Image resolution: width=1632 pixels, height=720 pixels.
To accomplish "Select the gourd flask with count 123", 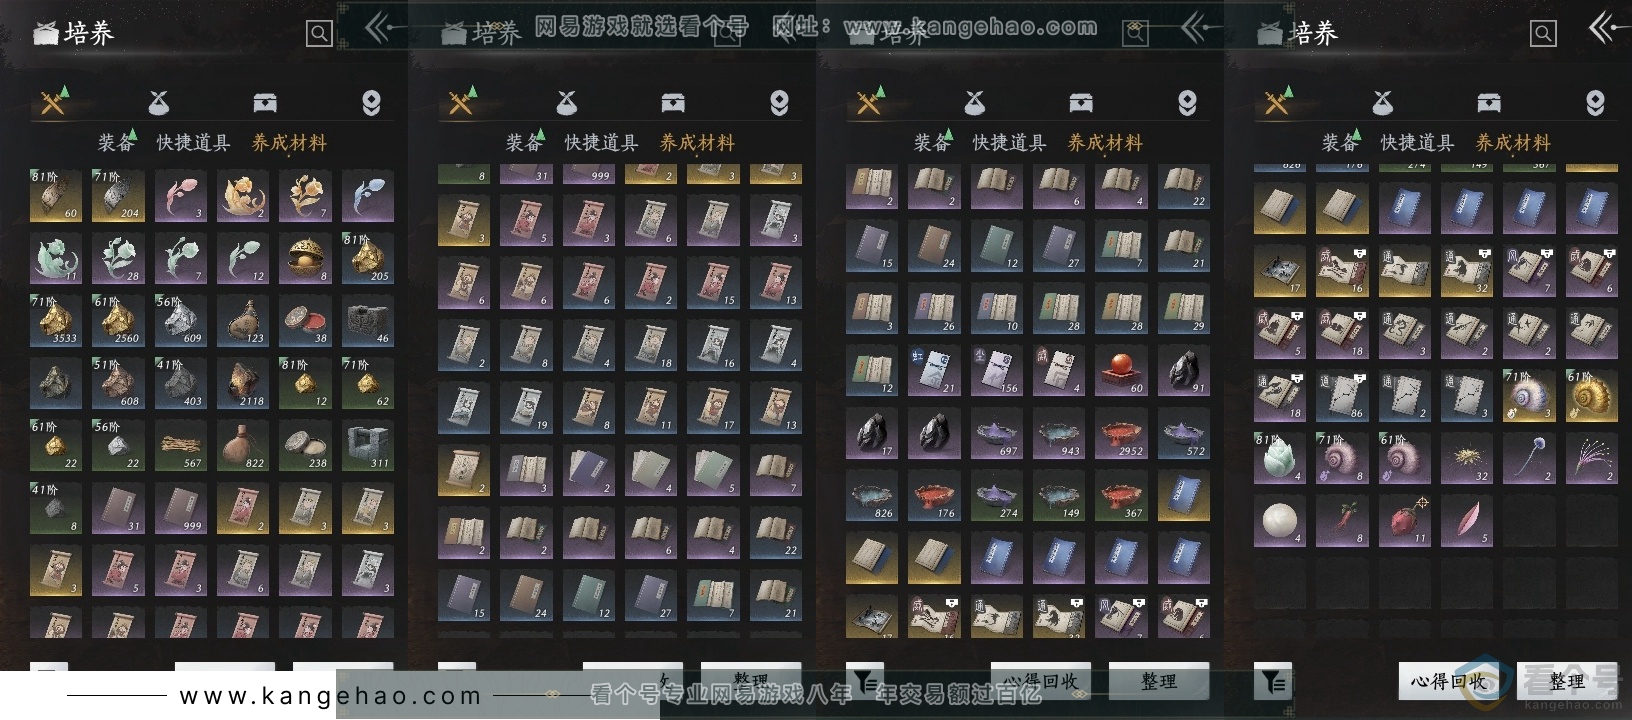I will tap(243, 320).
